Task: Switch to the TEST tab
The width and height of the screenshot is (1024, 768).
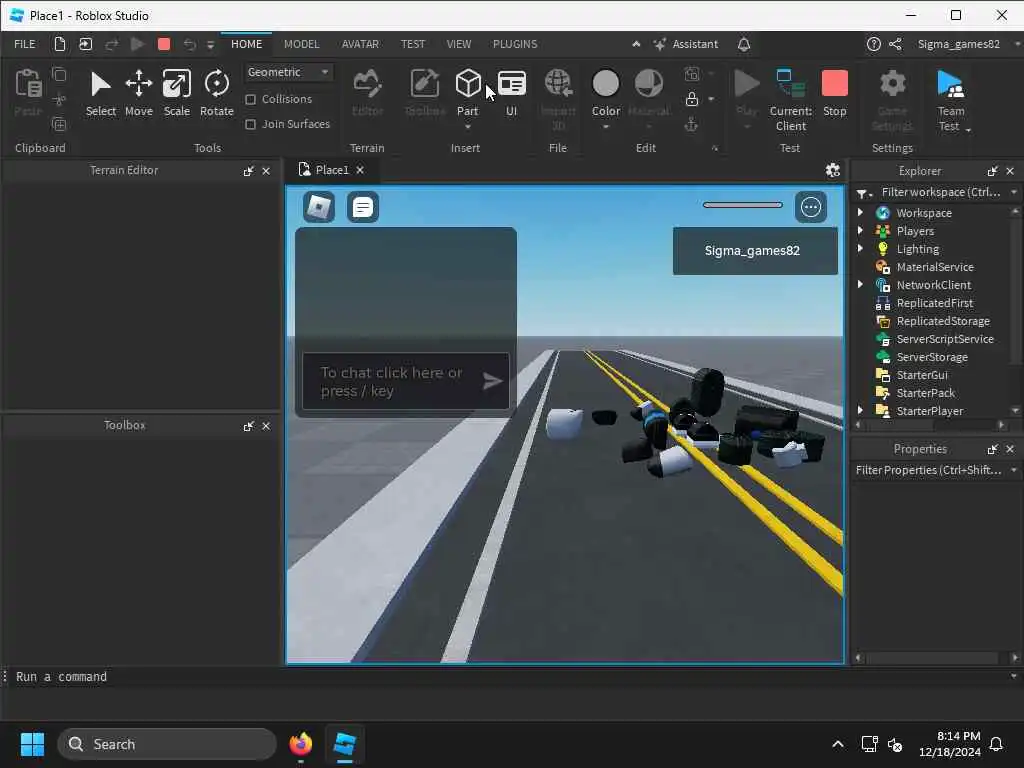Action: pyautogui.click(x=413, y=44)
